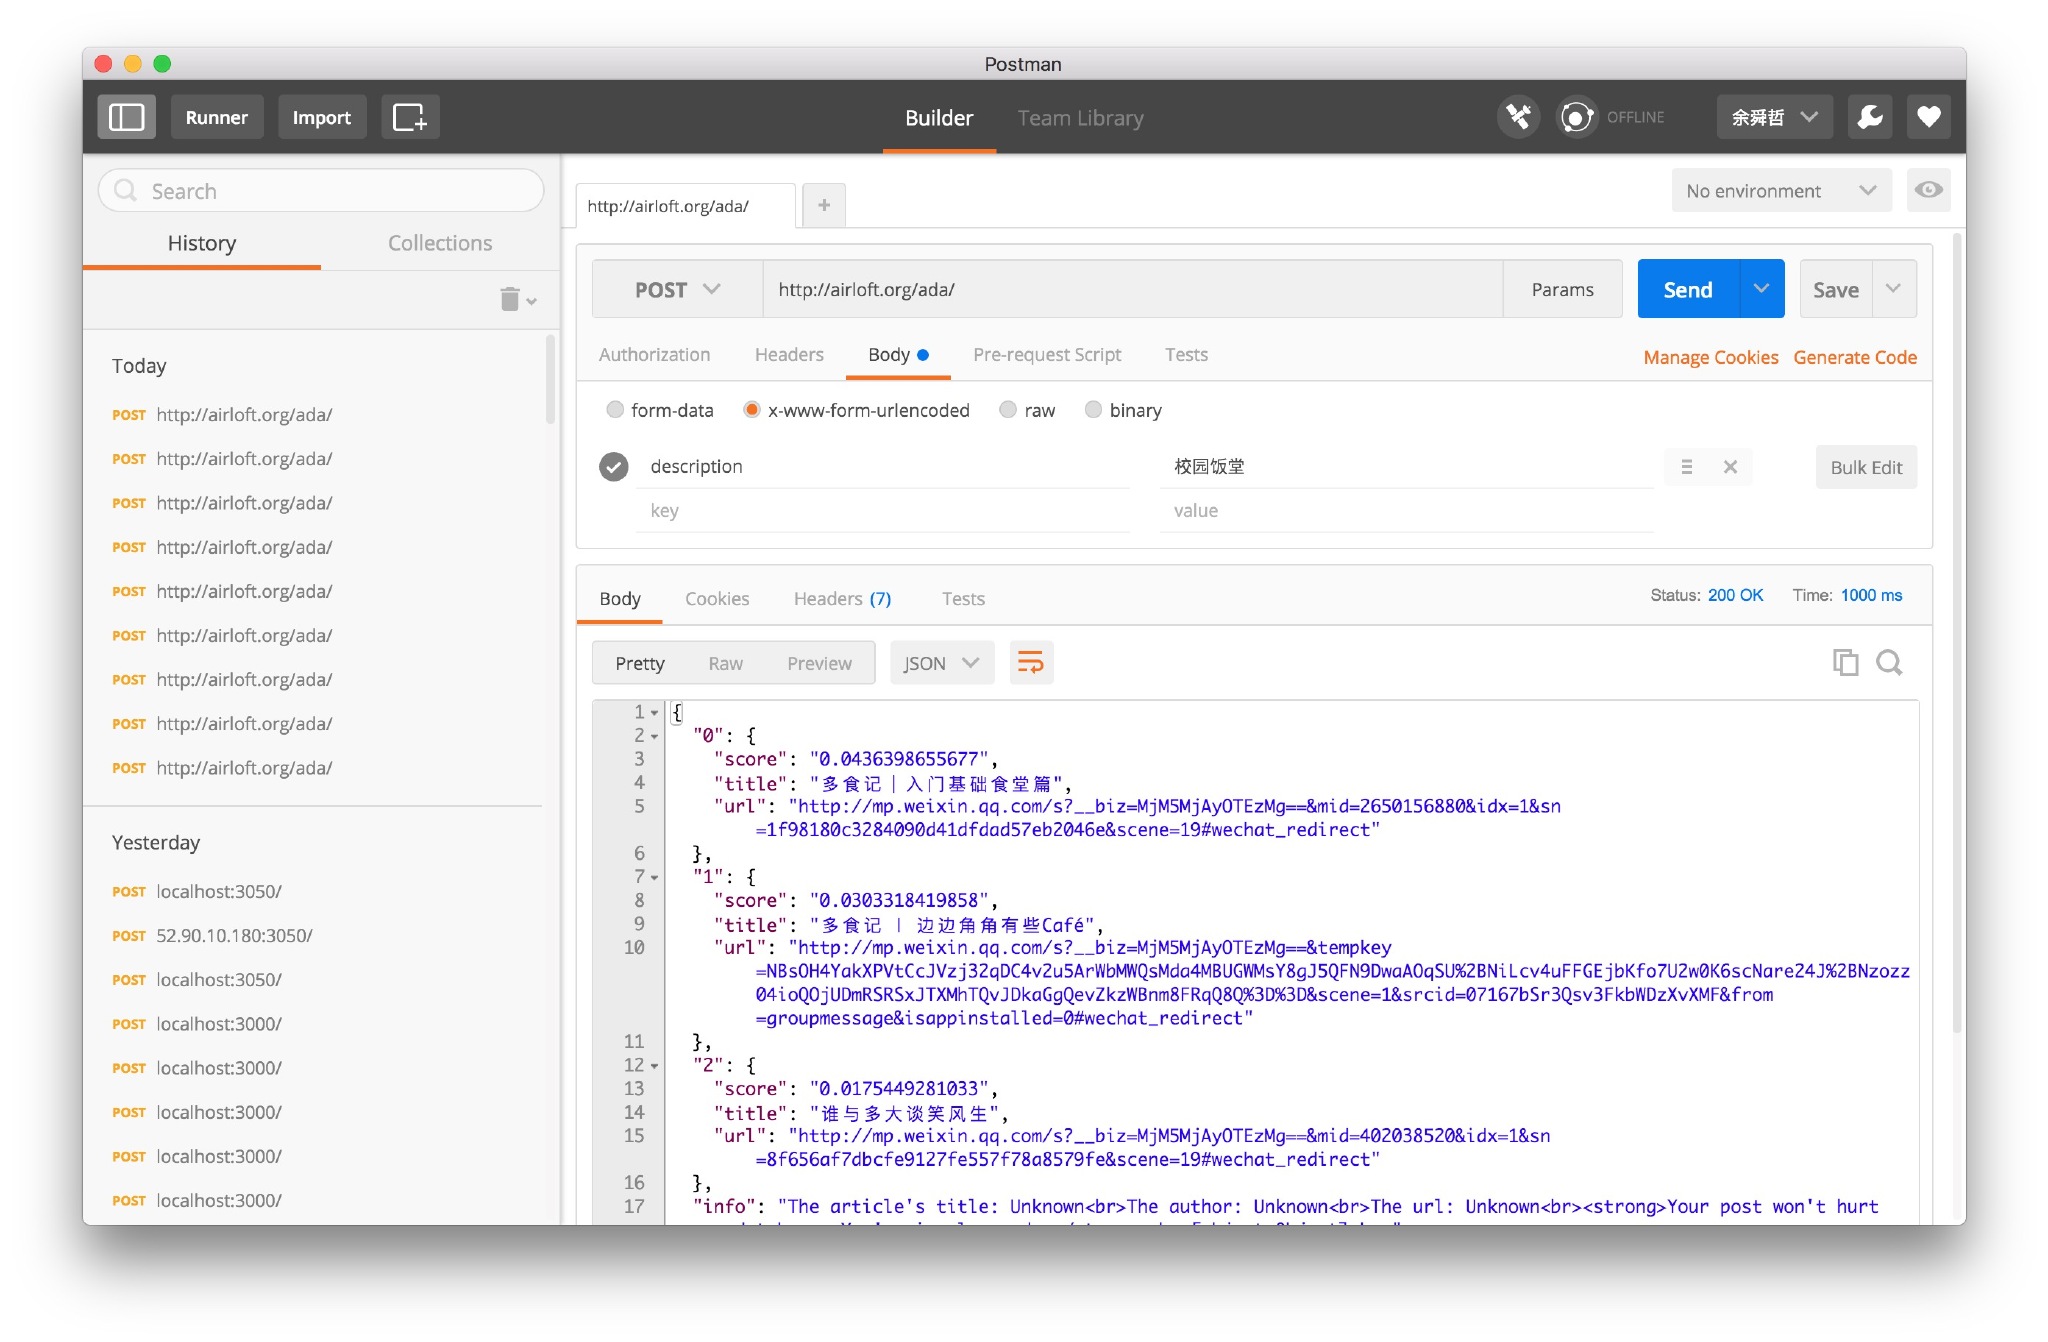Toggle the sidebar panel icon
2048x1342 pixels.
tap(126, 117)
